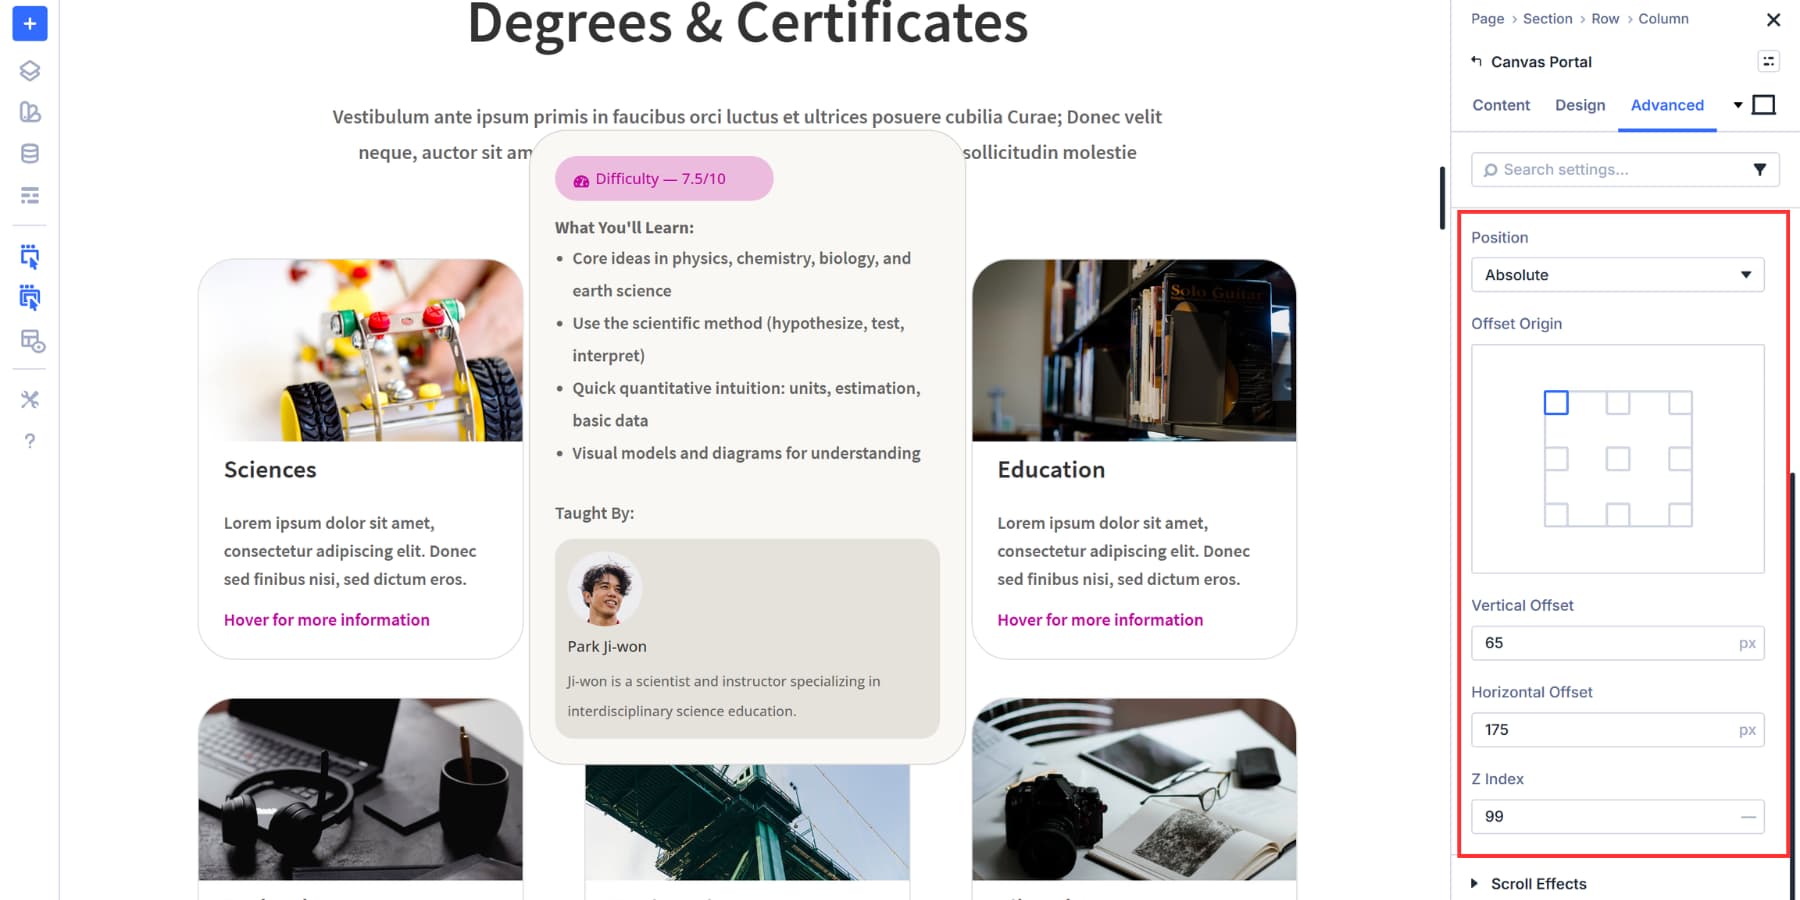Click back arrow beside Canvas Portal
The height and width of the screenshot is (900, 1800).
(x=1477, y=61)
